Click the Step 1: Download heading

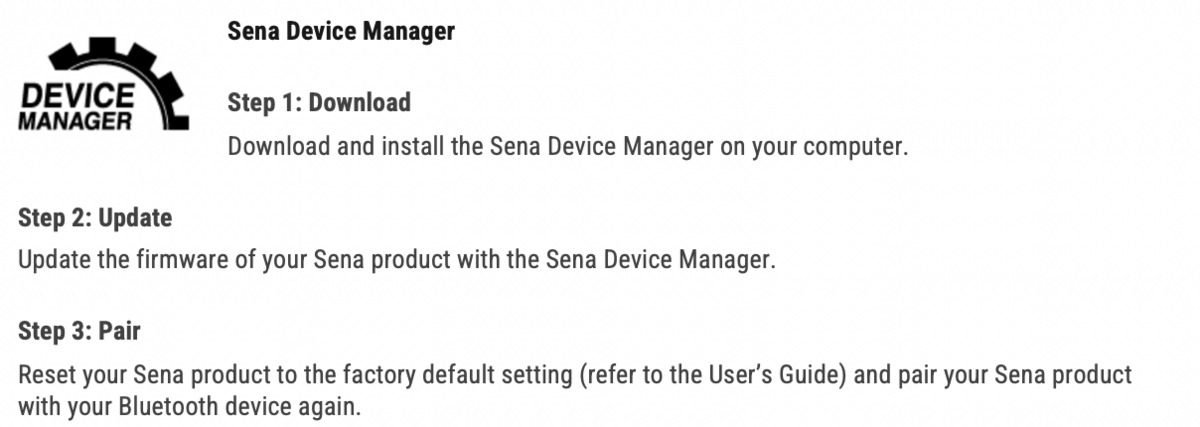click(319, 102)
